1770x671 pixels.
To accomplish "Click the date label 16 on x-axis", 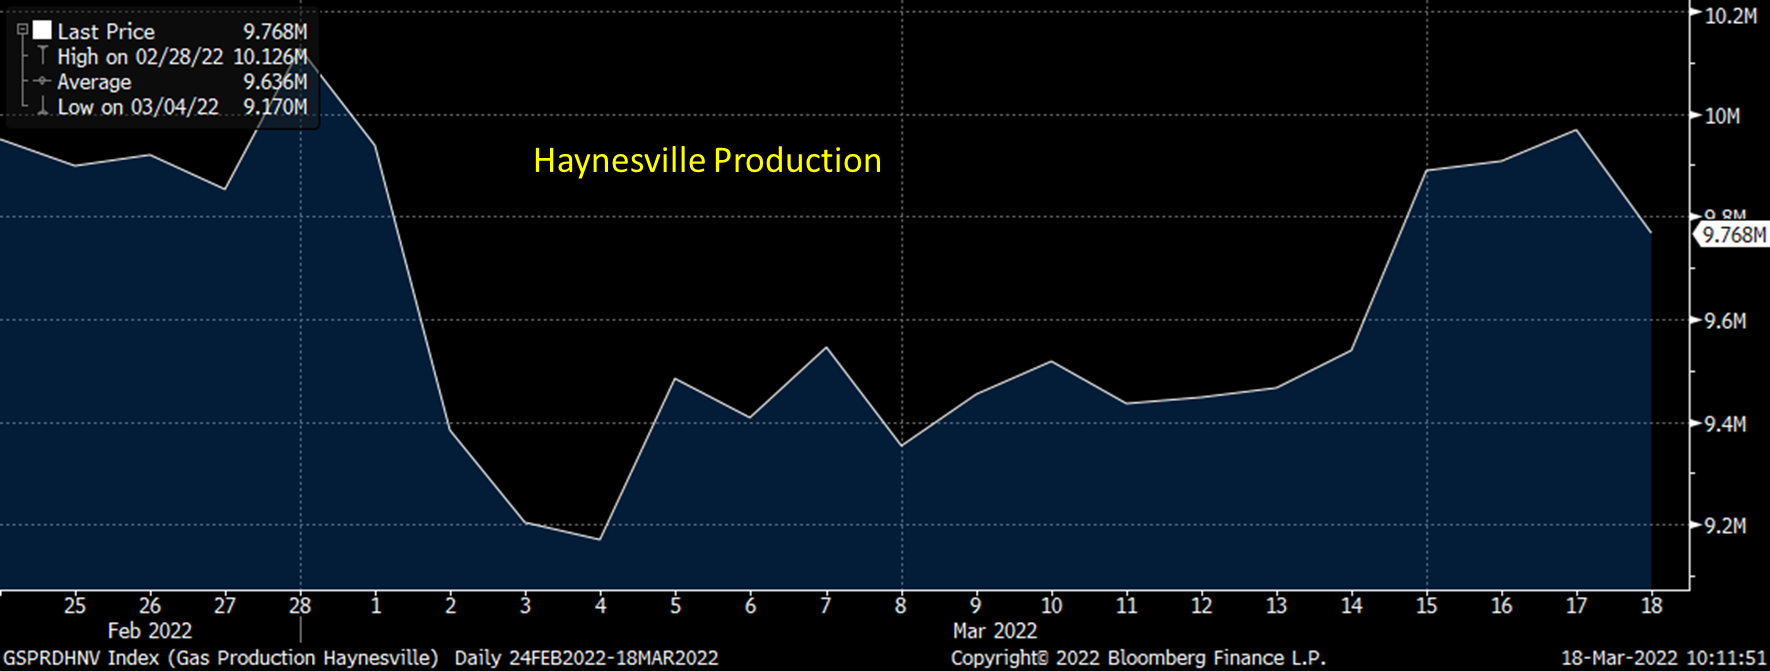I will click(x=1502, y=605).
